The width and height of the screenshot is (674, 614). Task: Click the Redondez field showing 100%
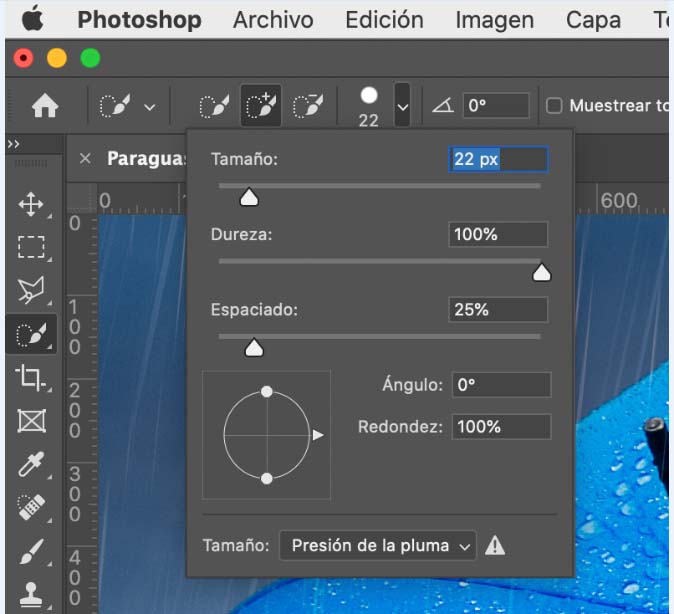pyautogui.click(x=501, y=427)
